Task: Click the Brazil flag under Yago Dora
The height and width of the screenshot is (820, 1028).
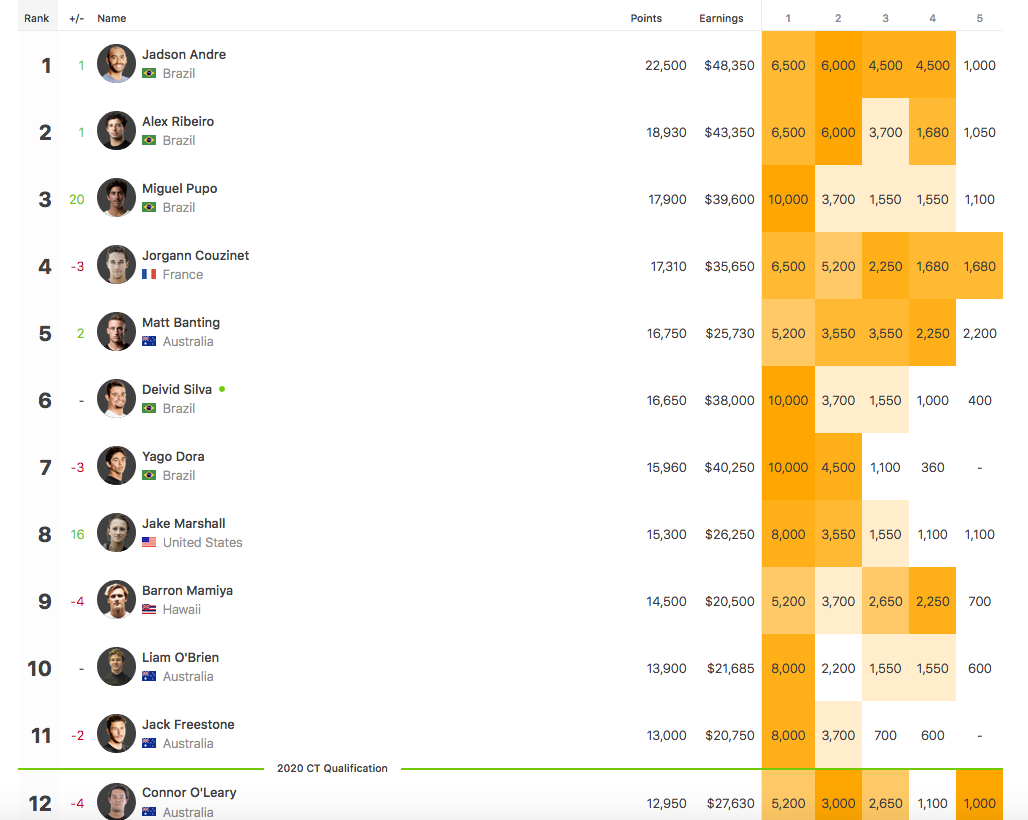Action: (x=149, y=475)
